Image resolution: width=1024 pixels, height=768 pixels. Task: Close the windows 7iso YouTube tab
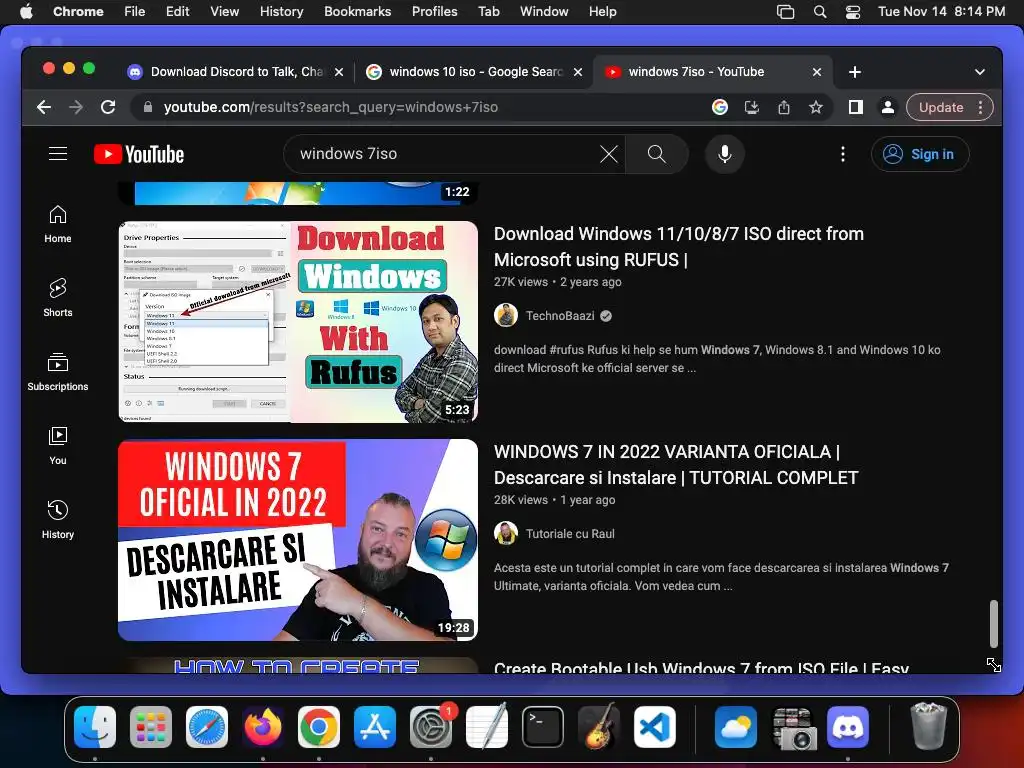pos(817,72)
